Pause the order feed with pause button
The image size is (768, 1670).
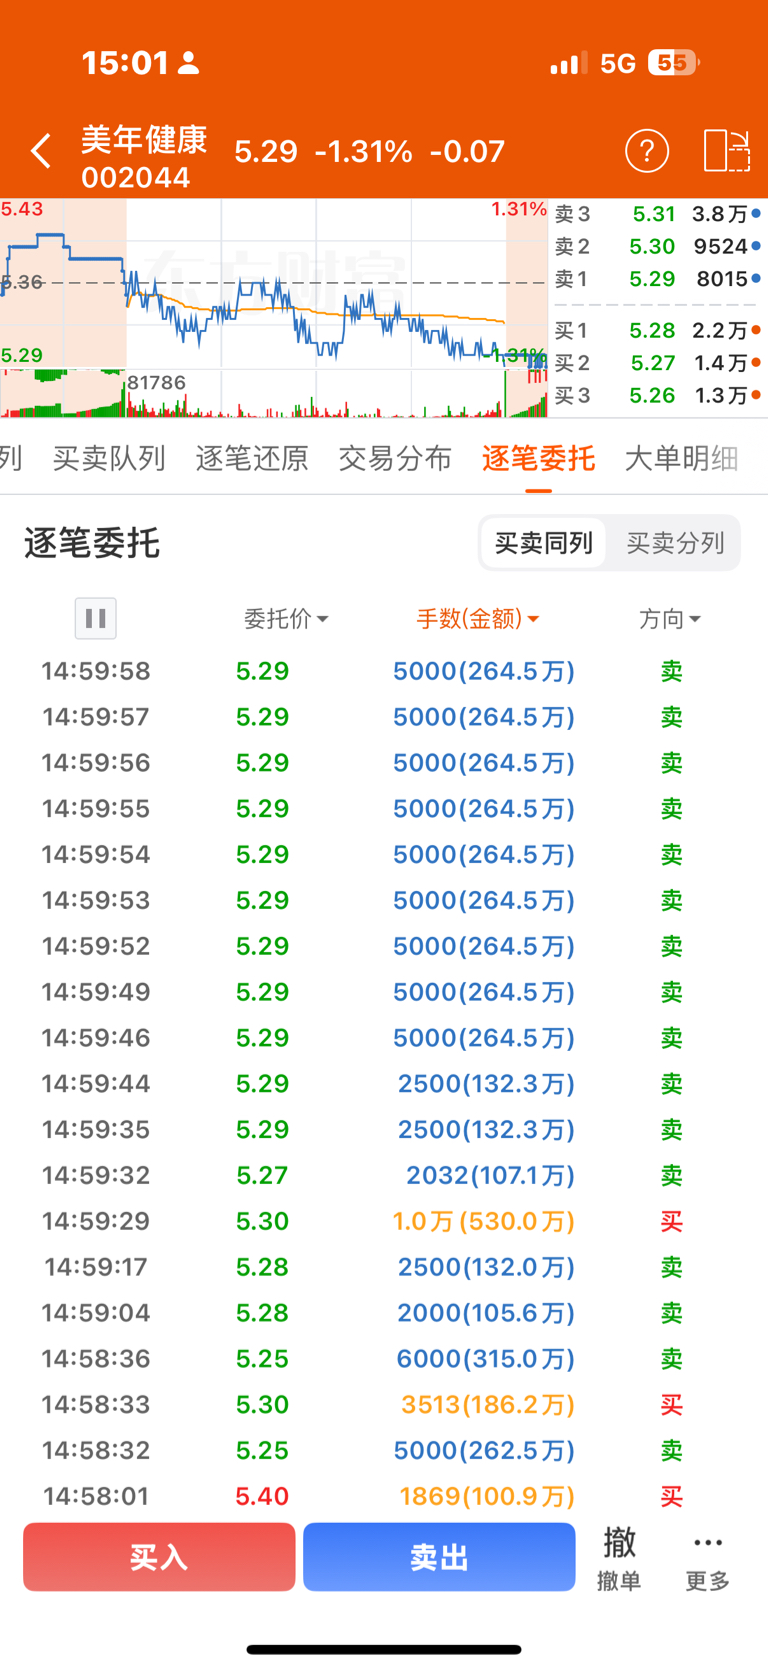(x=96, y=618)
